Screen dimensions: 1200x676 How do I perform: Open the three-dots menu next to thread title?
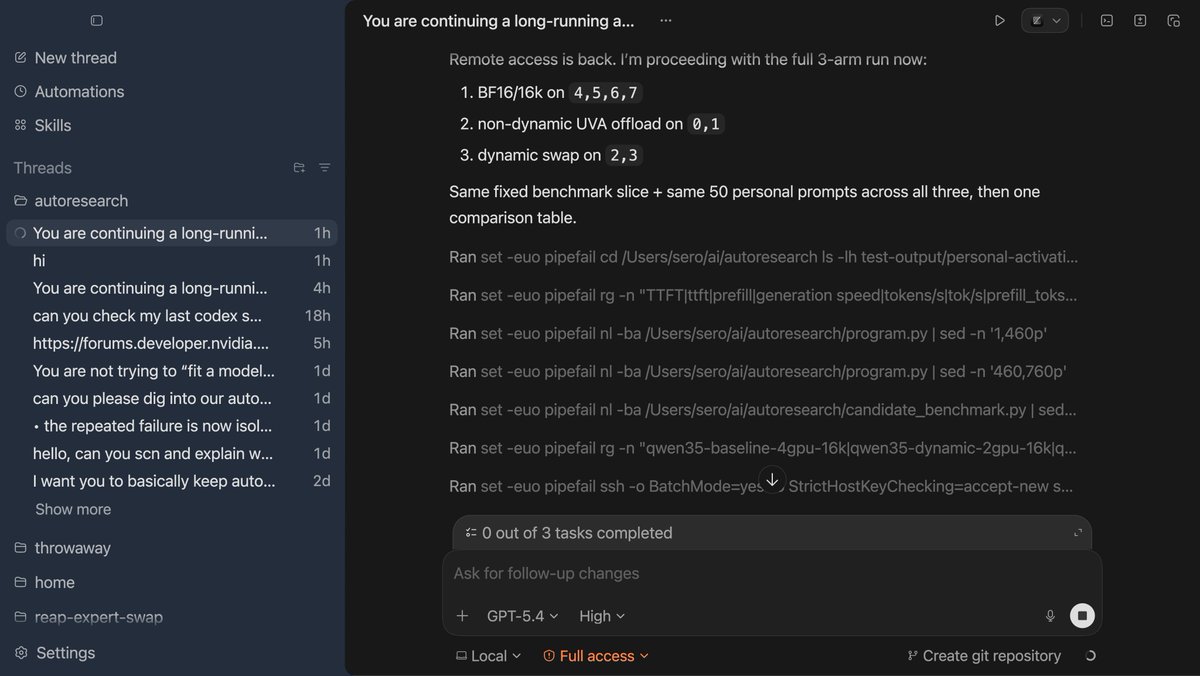[x=666, y=20]
